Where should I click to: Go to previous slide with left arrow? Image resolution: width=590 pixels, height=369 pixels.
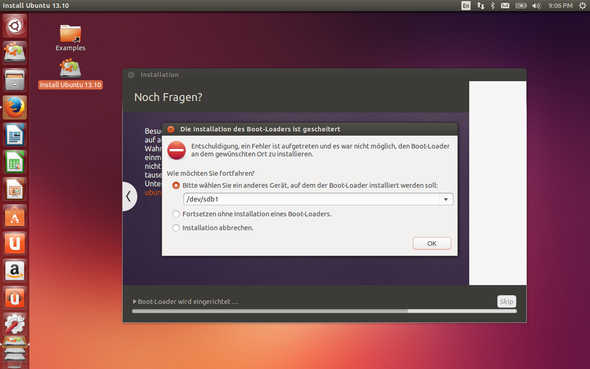pos(129,196)
